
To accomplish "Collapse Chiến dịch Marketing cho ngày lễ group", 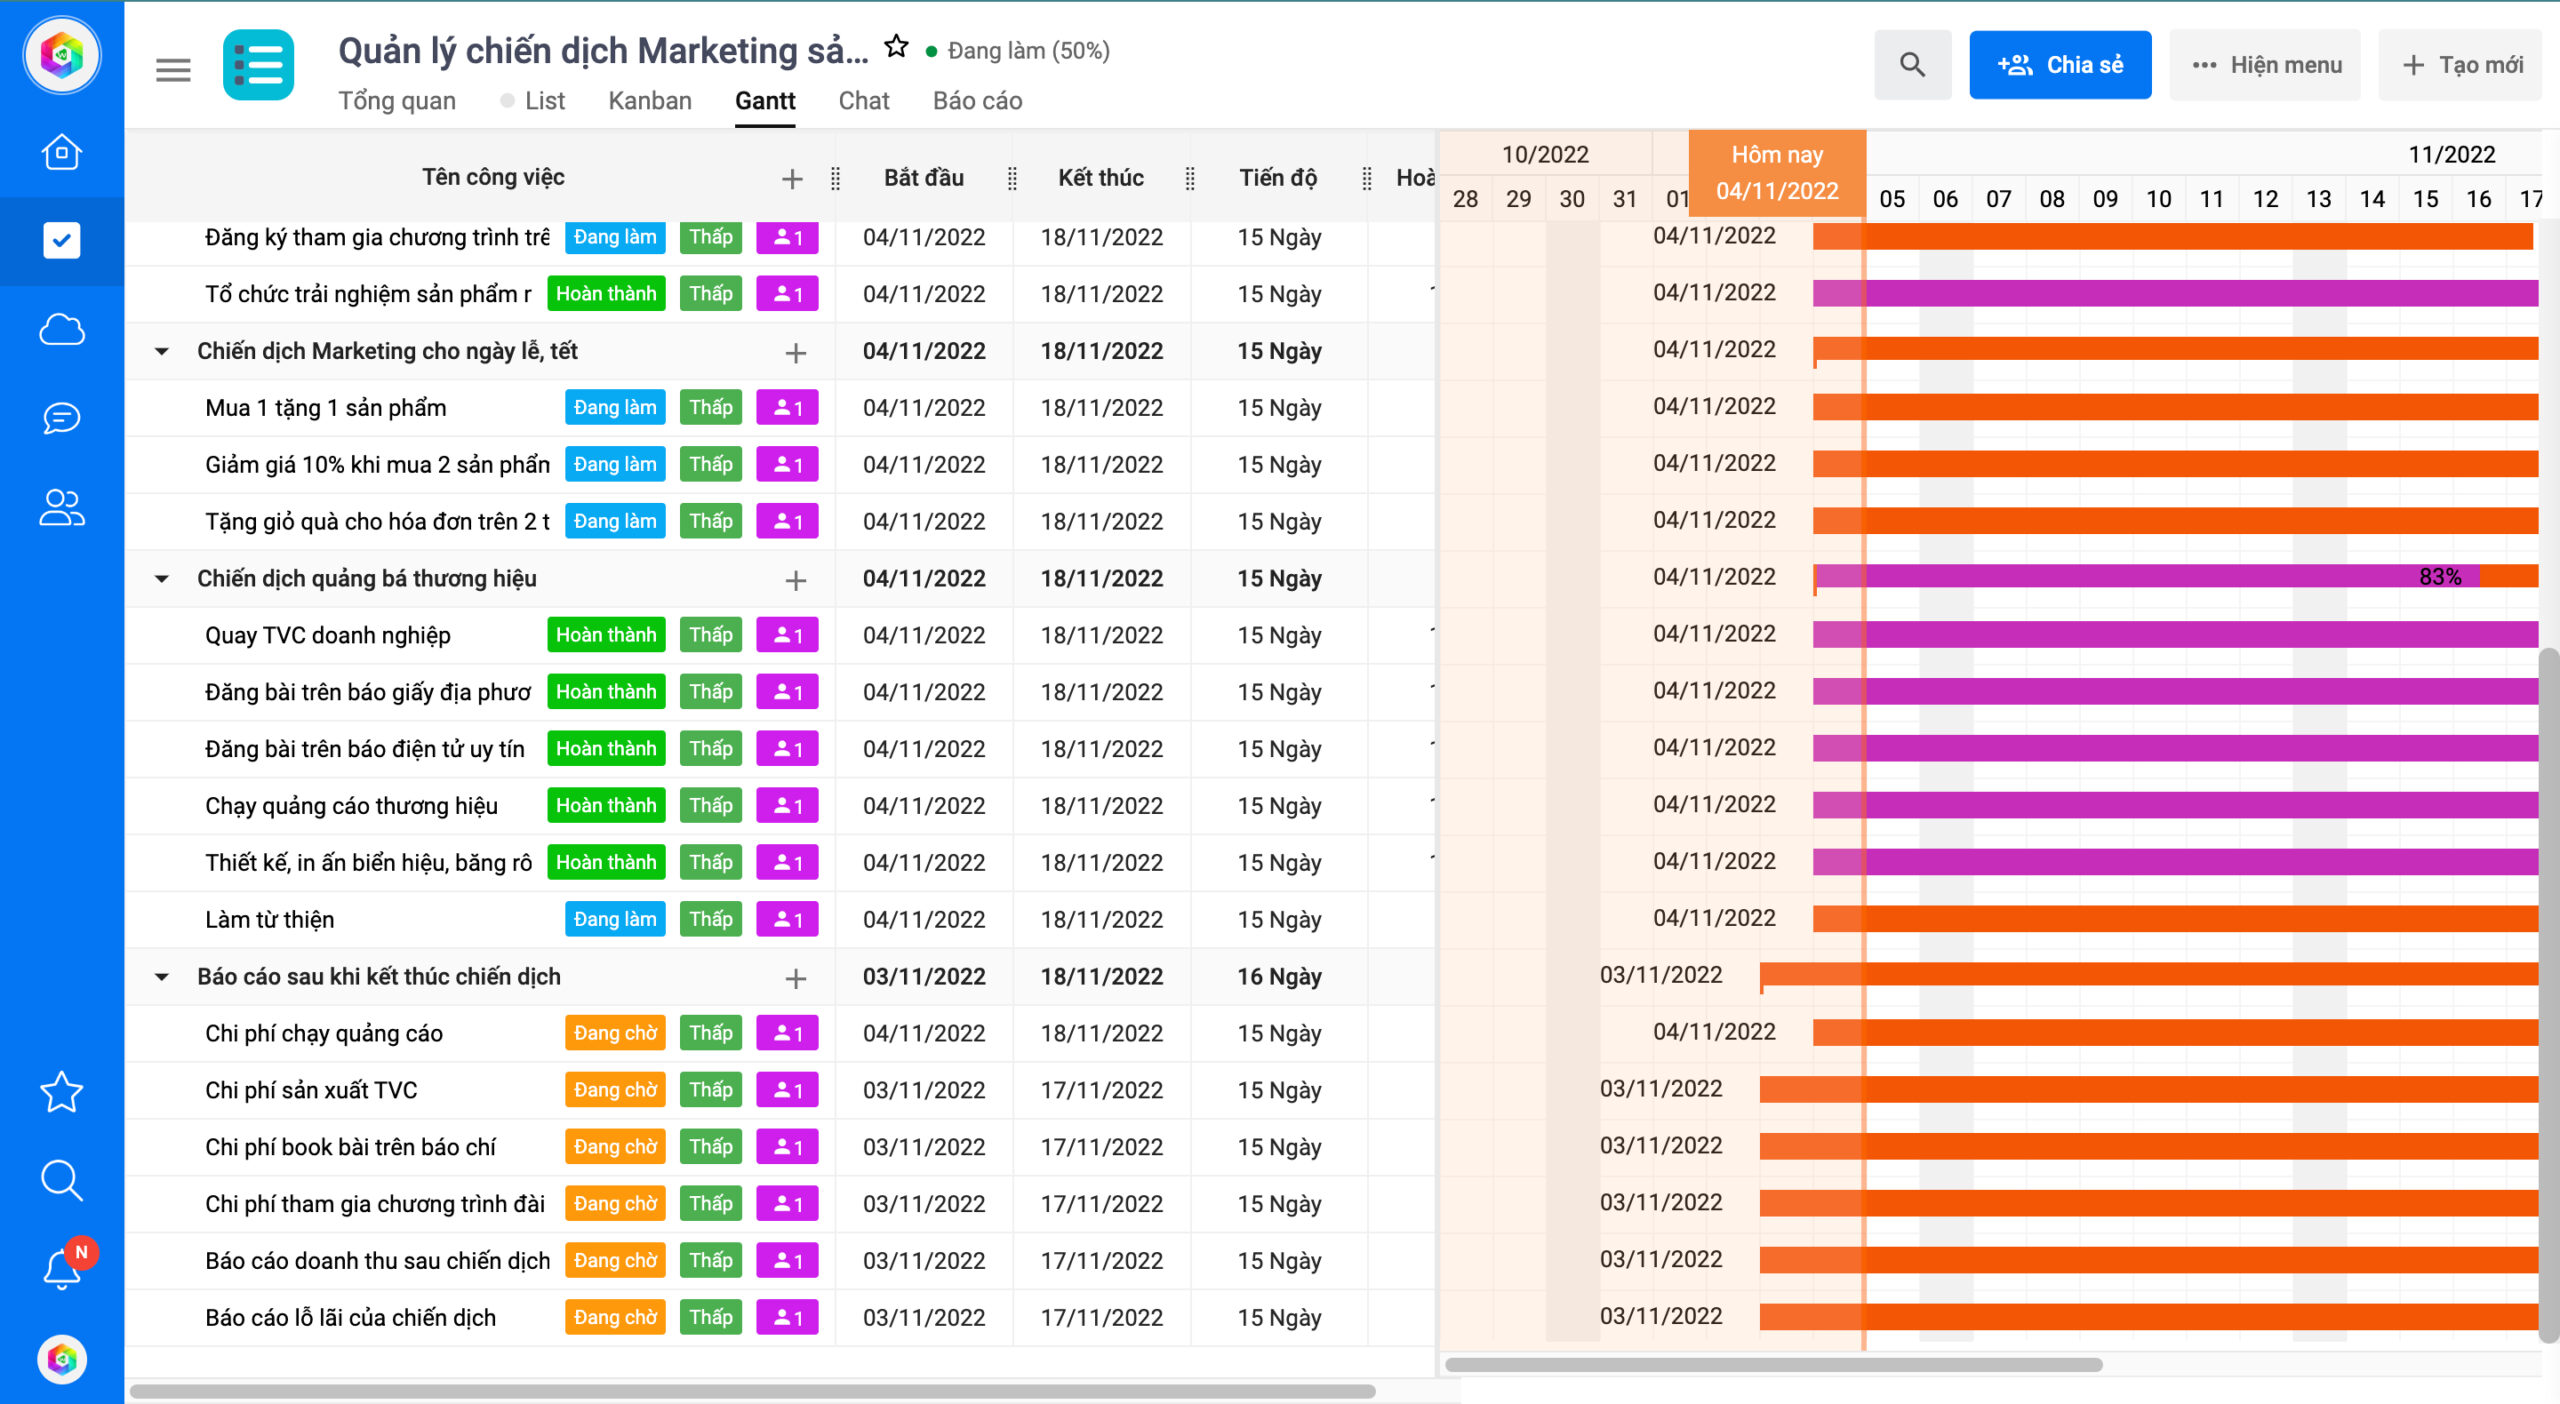I will tap(161, 351).
